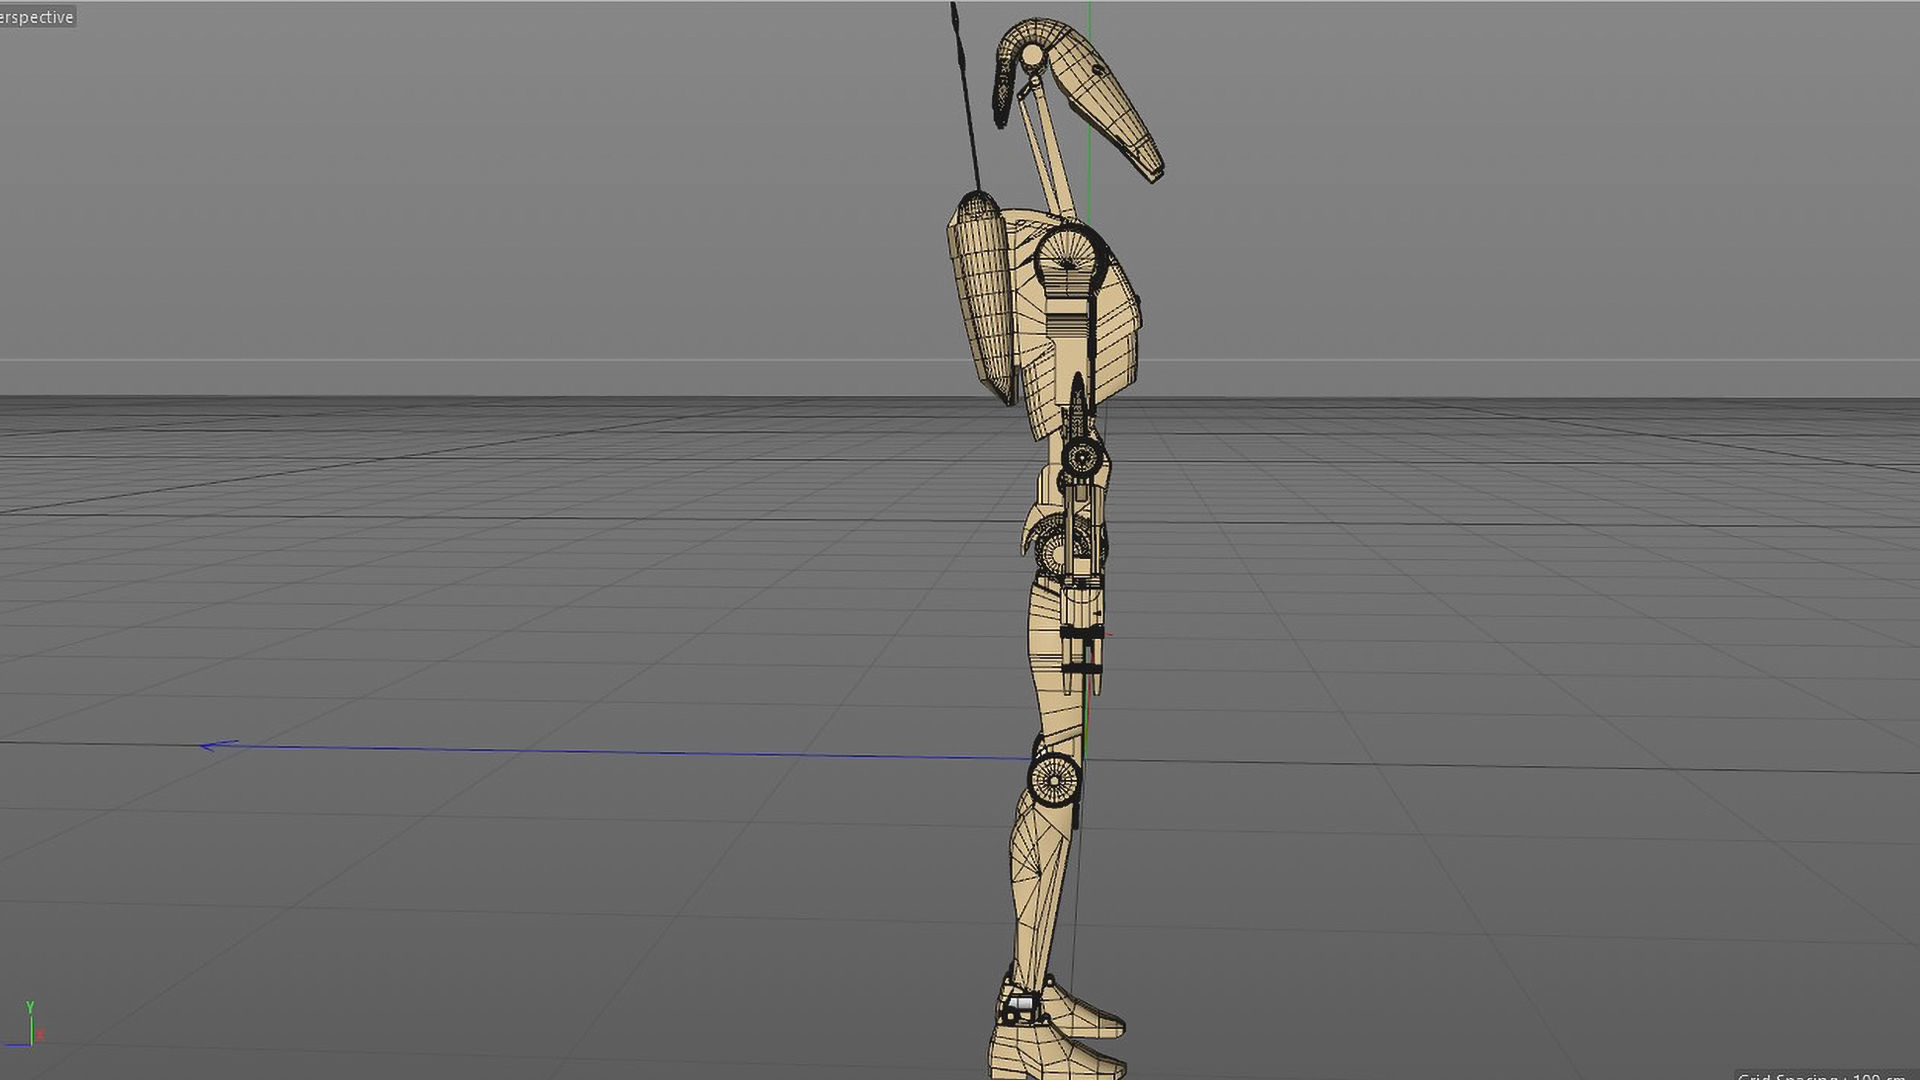Screen dimensions: 1920x1080
Task: Click the ankle joint mechanism
Action: (x=1022, y=1005)
